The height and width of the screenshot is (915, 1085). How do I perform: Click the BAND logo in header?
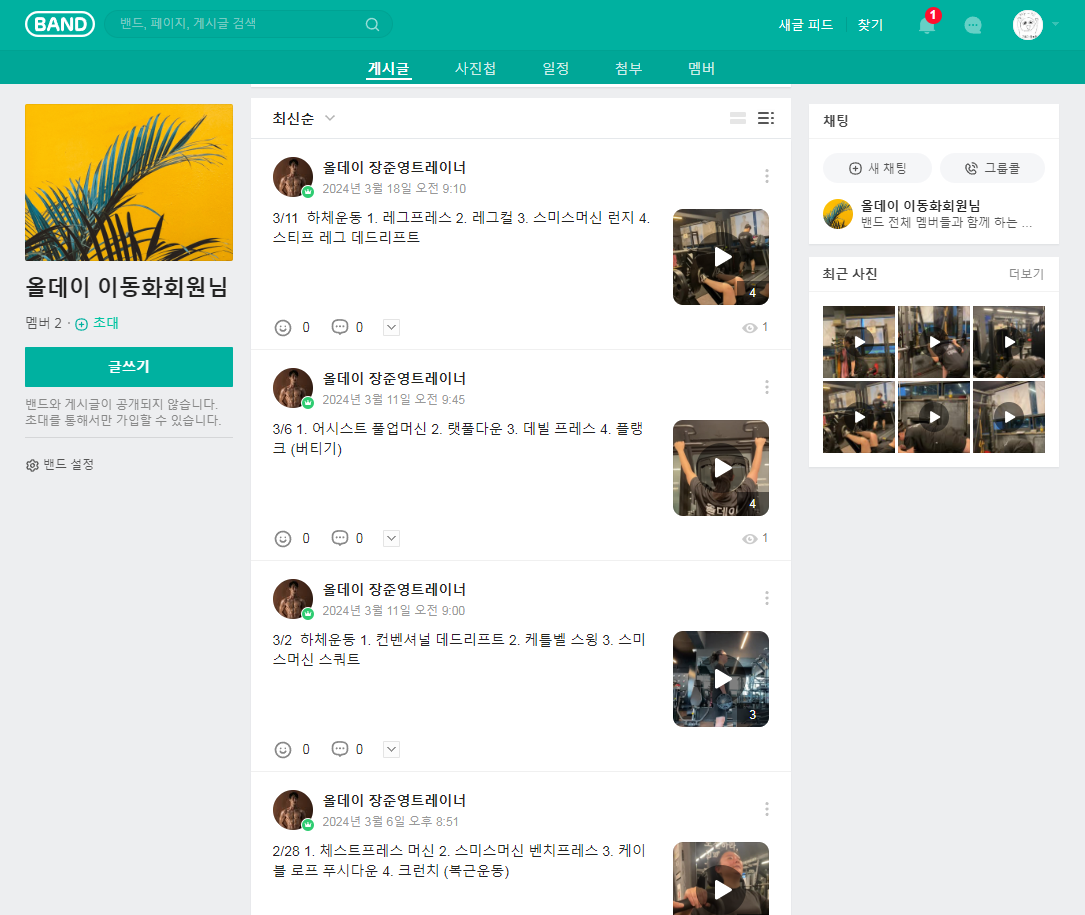pyautogui.click(x=59, y=25)
